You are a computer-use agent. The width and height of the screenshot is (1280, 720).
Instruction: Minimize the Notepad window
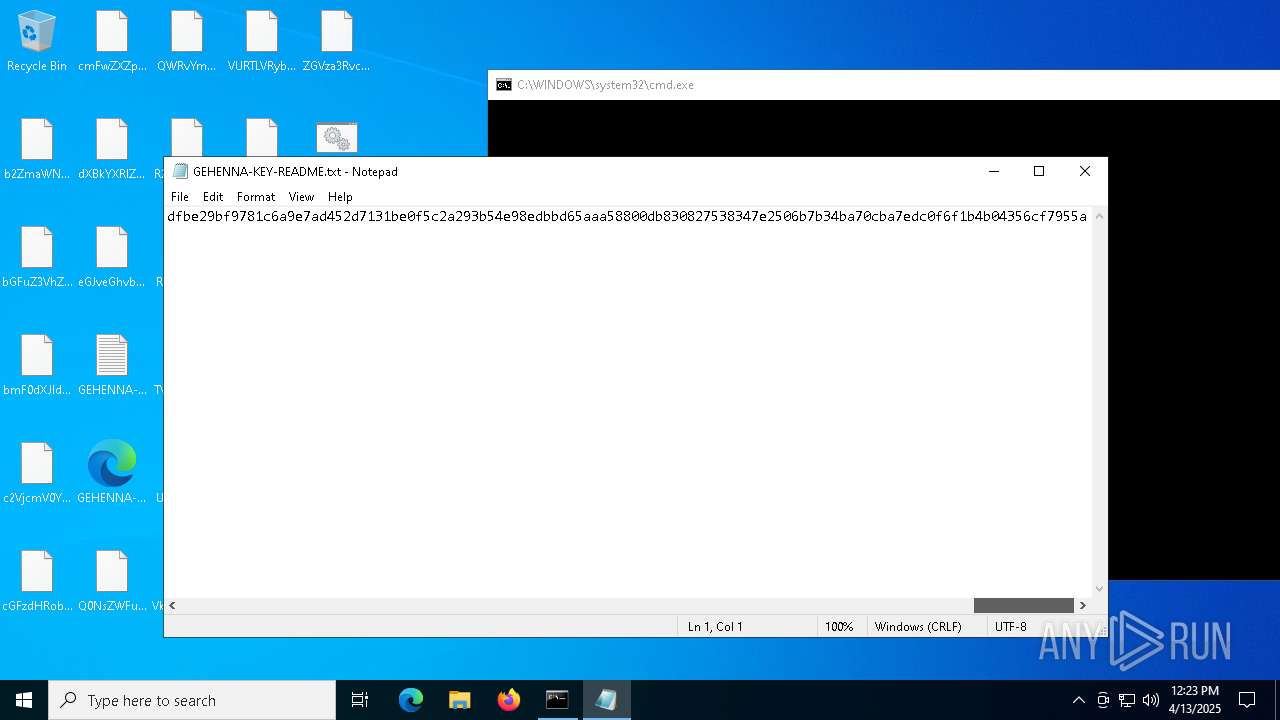[x=994, y=171]
